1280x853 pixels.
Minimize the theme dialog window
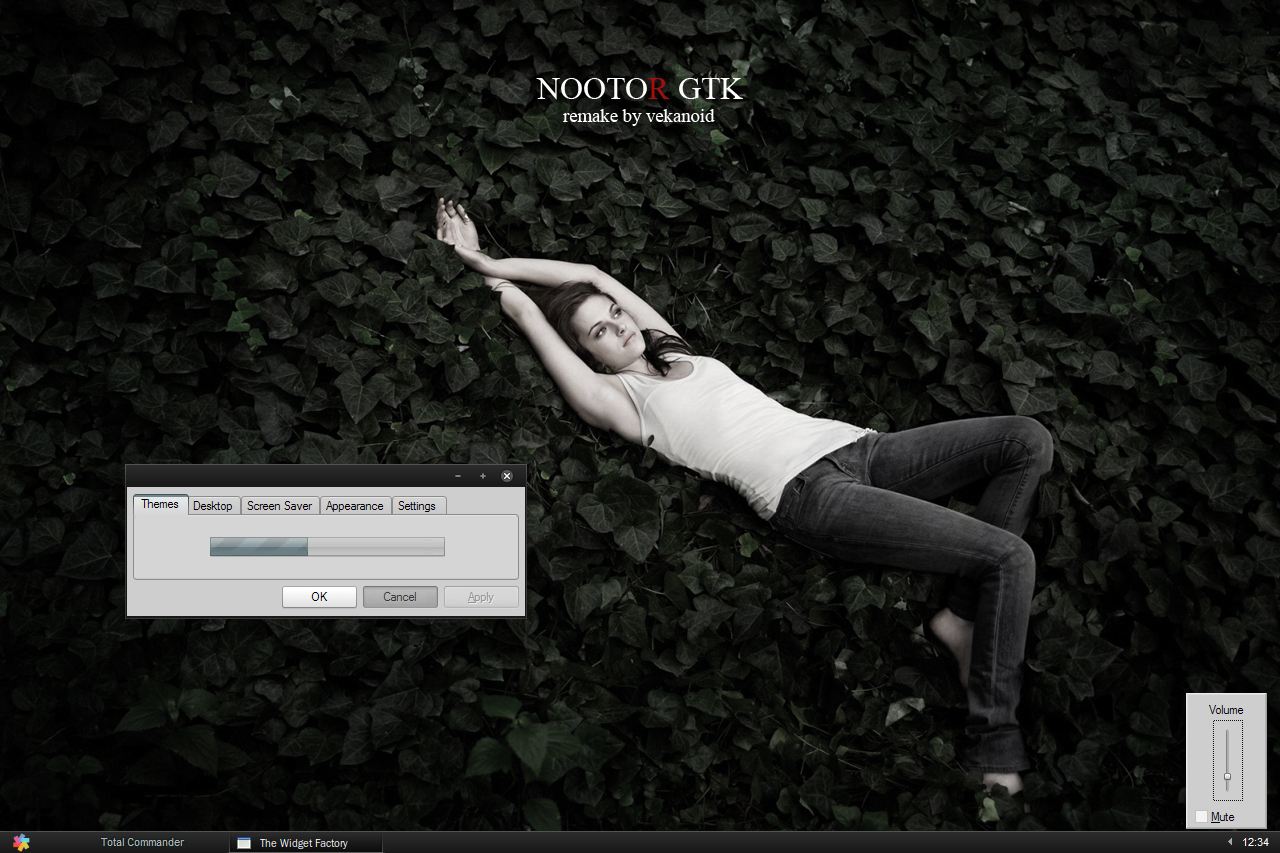tap(458, 476)
